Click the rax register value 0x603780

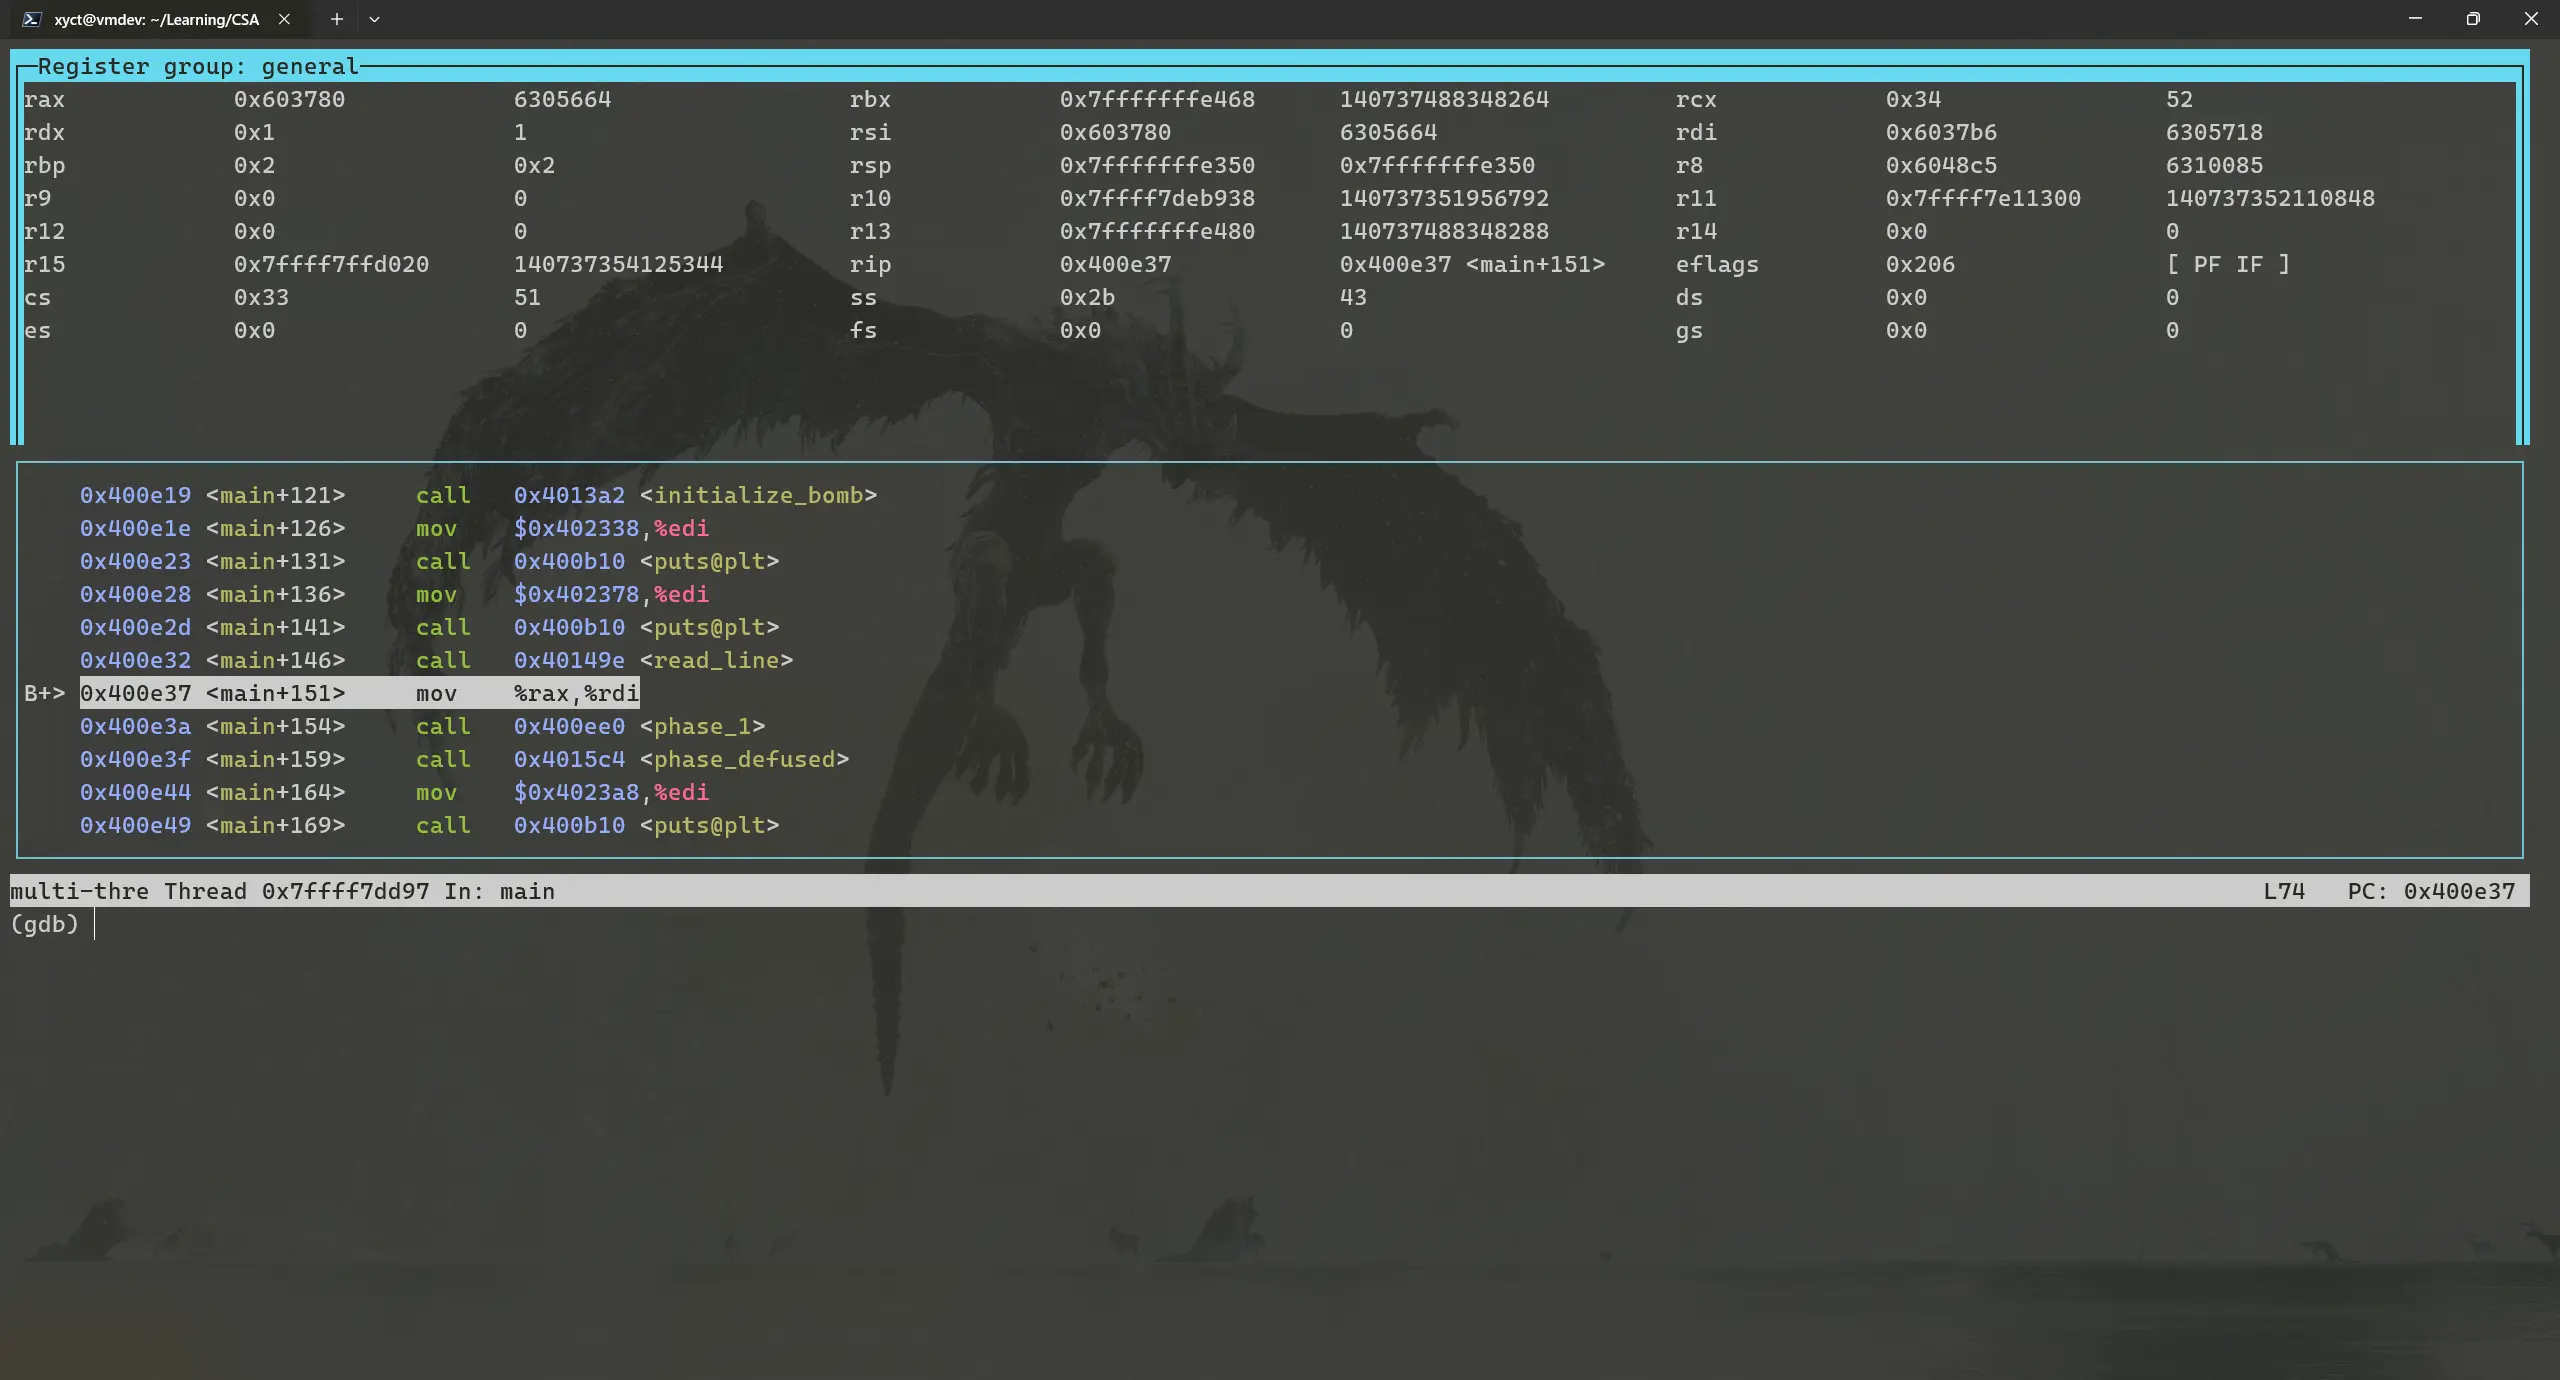click(x=289, y=99)
